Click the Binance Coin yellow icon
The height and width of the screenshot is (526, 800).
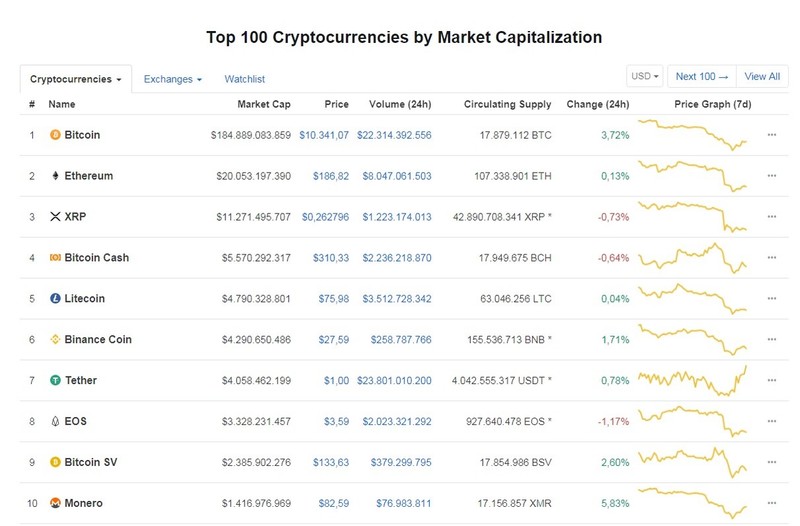coord(55,339)
